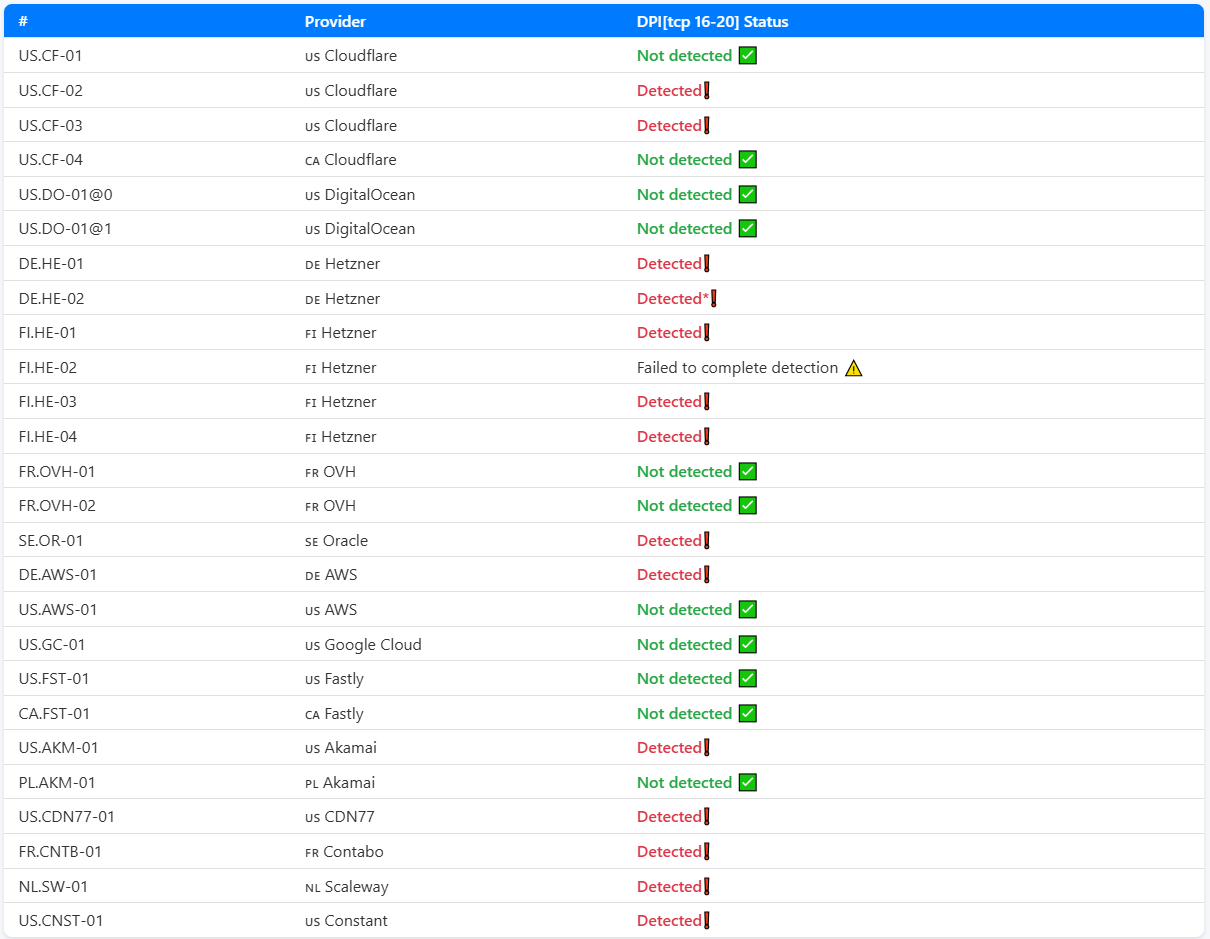
Task: Click the green checkmark for US.DO-01@0
Action: (747, 195)
